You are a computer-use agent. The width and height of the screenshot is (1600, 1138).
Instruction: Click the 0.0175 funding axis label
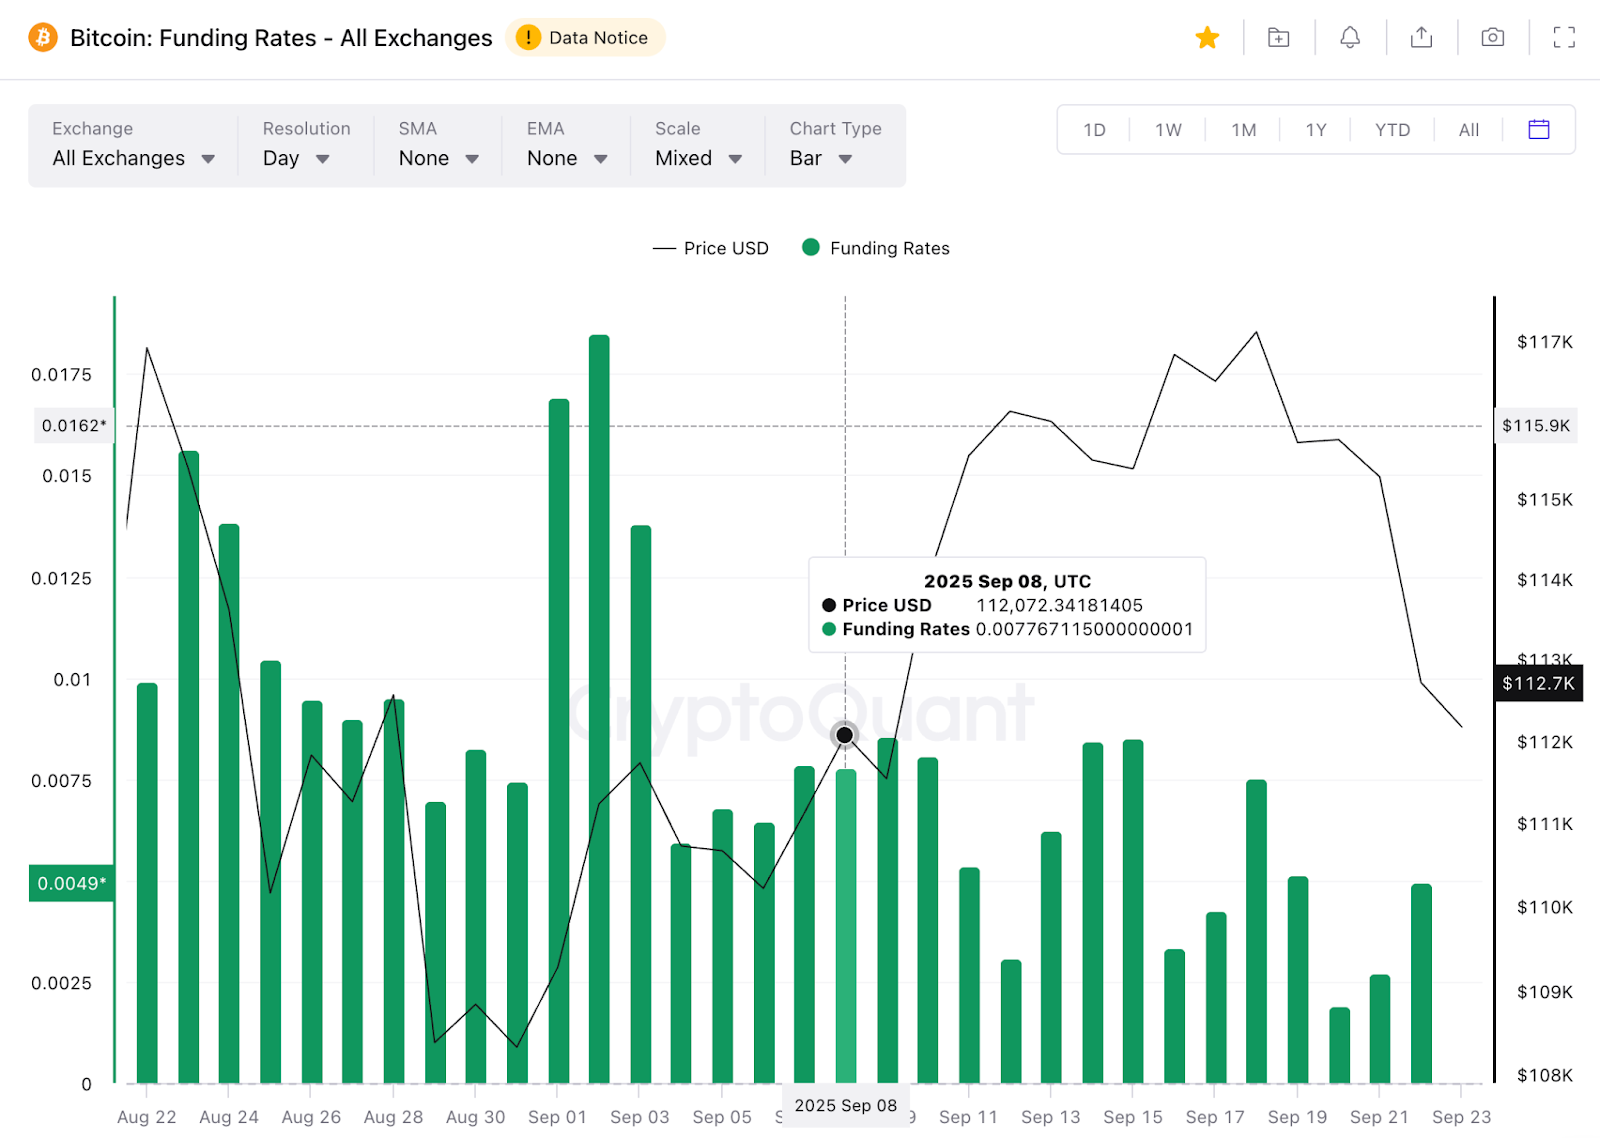point(61,375)
